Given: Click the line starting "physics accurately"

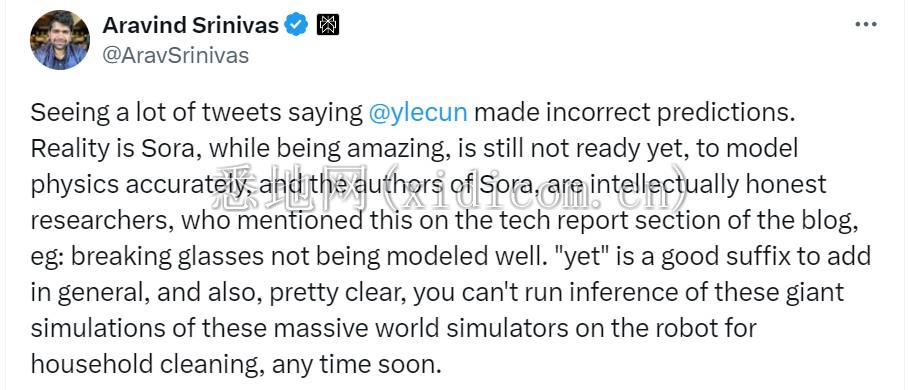Looking at the screenshot, I should click(x=428, y=185).
